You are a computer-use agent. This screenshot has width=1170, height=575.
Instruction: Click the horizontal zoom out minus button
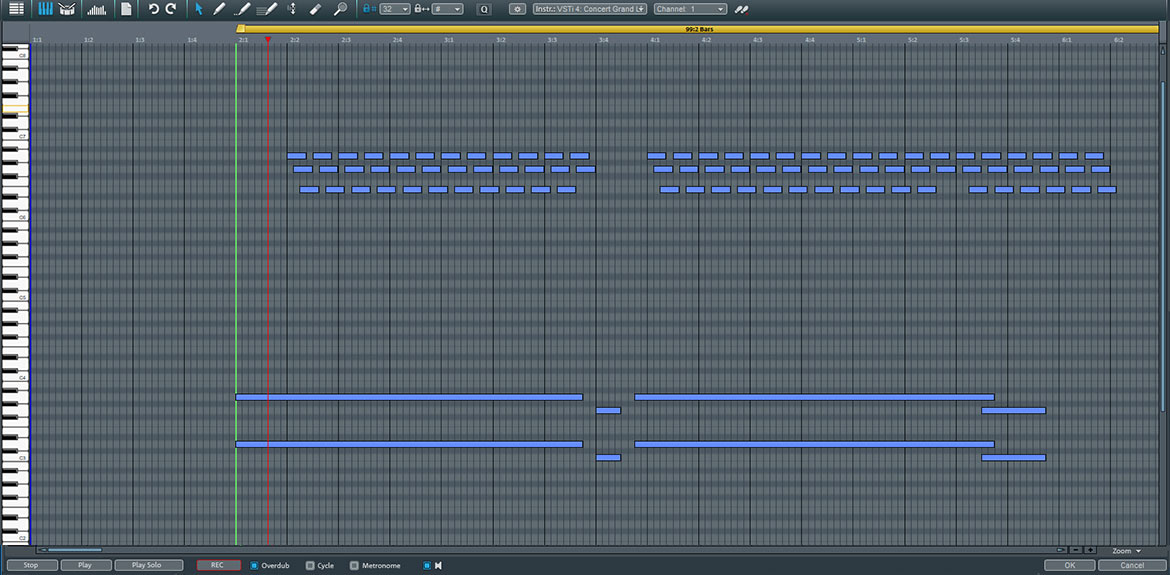(x=1076, y=550)
